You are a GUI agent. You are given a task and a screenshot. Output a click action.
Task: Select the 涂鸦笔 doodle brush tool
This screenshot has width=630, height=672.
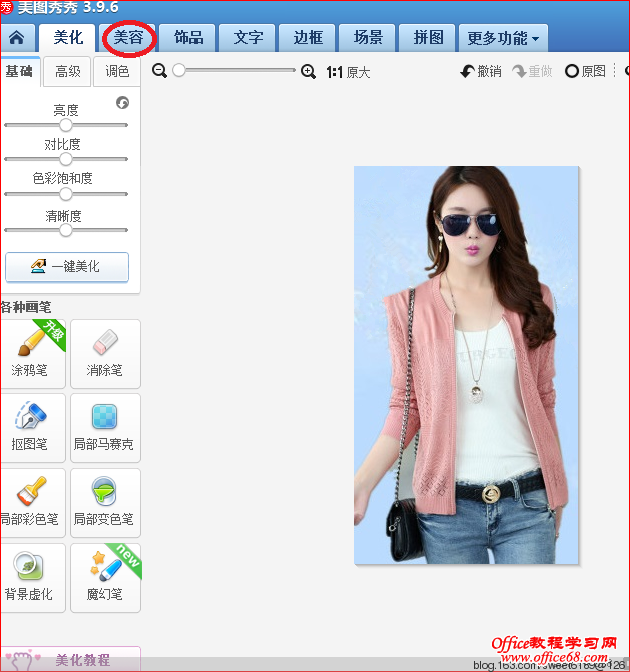pyautogui.click(x=33, y=354)
